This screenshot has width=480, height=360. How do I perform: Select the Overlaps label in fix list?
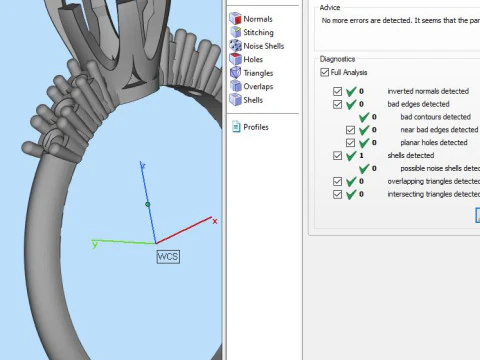click(x=258, y=87)
